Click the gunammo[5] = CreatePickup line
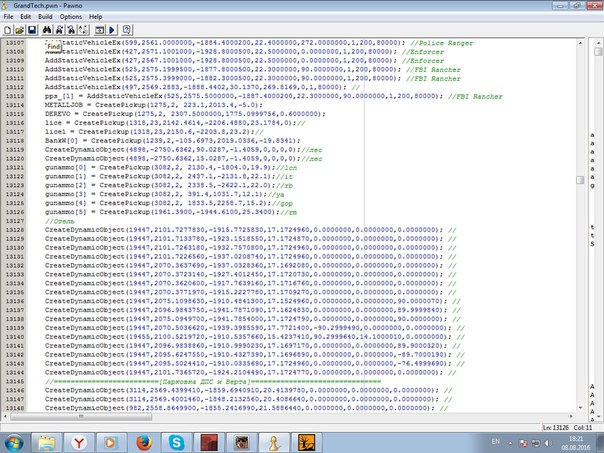 click(x=171, y=212)
